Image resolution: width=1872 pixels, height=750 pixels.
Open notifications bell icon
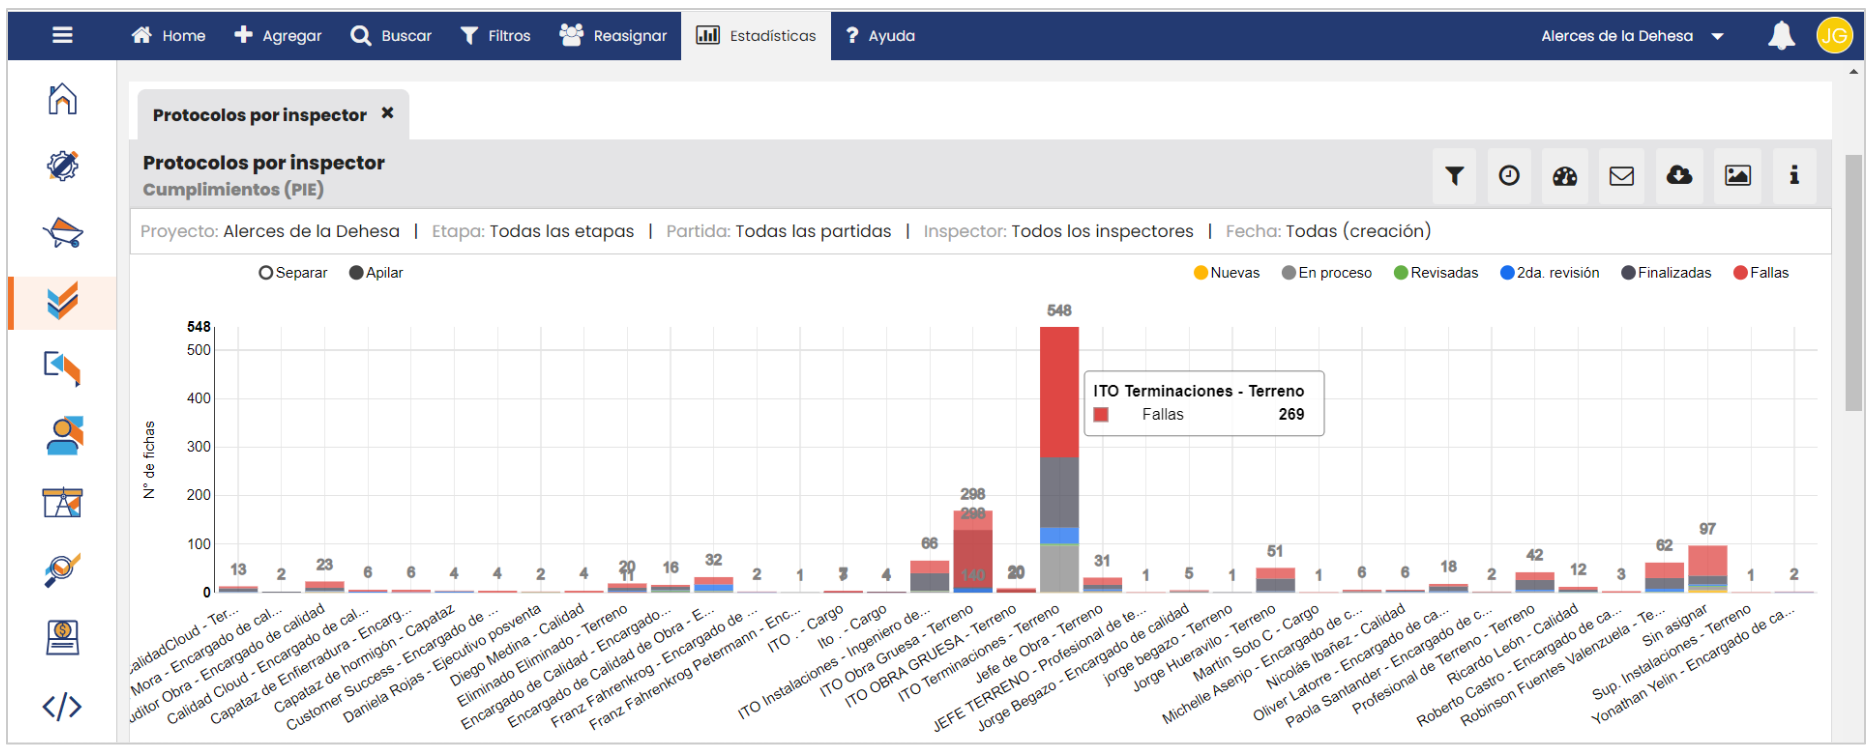tap(1781, 36)
